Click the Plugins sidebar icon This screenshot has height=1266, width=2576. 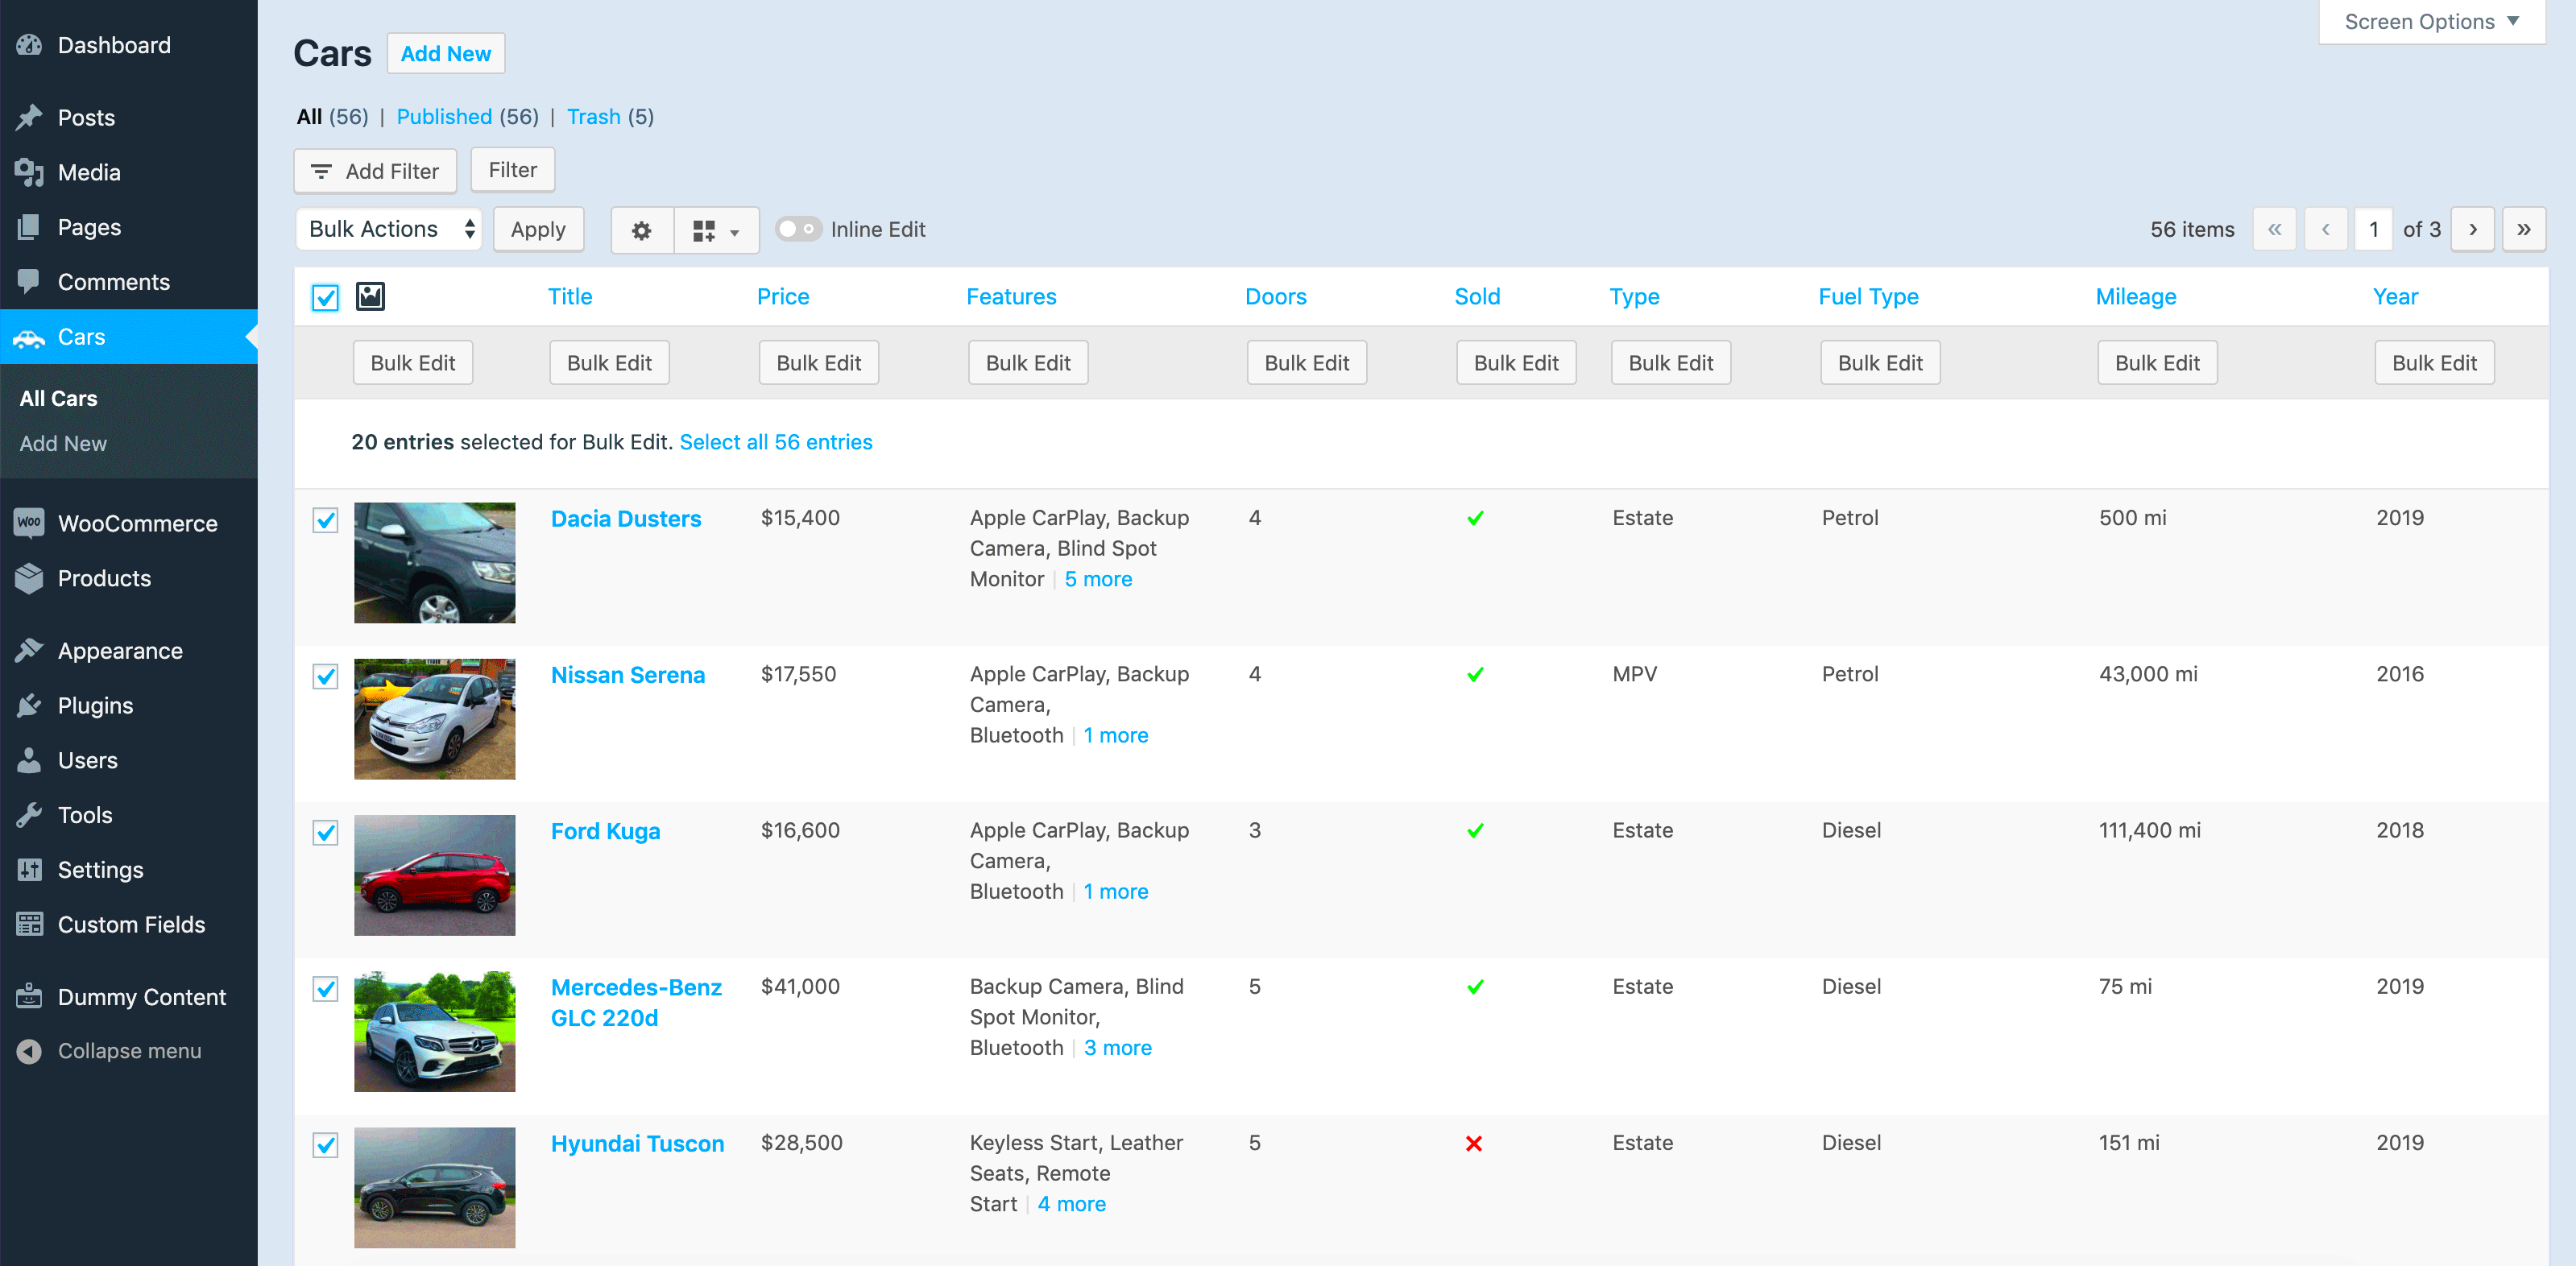pos(31,705)
